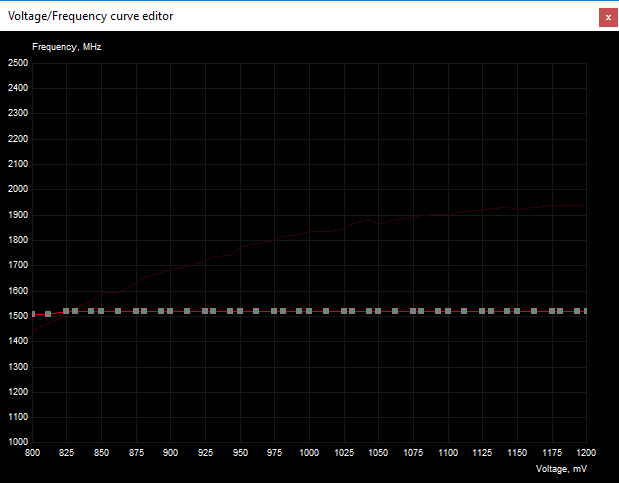Click the 'Voltage, mV' axis title
The image size is (619, 483).
[x=561, y=469]
